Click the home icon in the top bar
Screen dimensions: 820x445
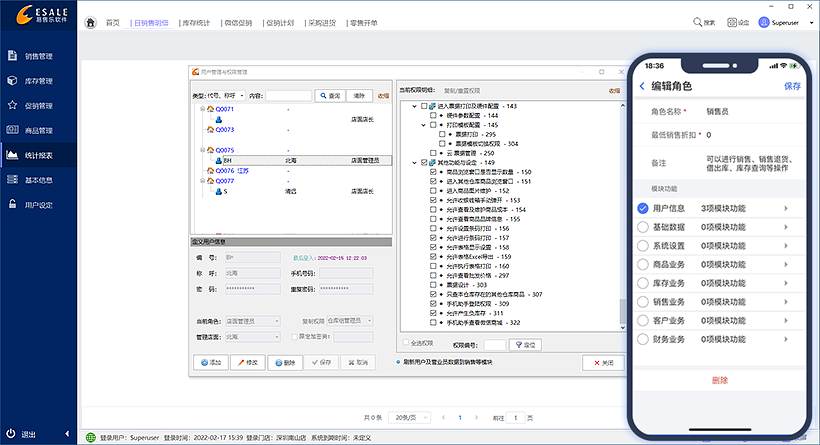point(91,22)
